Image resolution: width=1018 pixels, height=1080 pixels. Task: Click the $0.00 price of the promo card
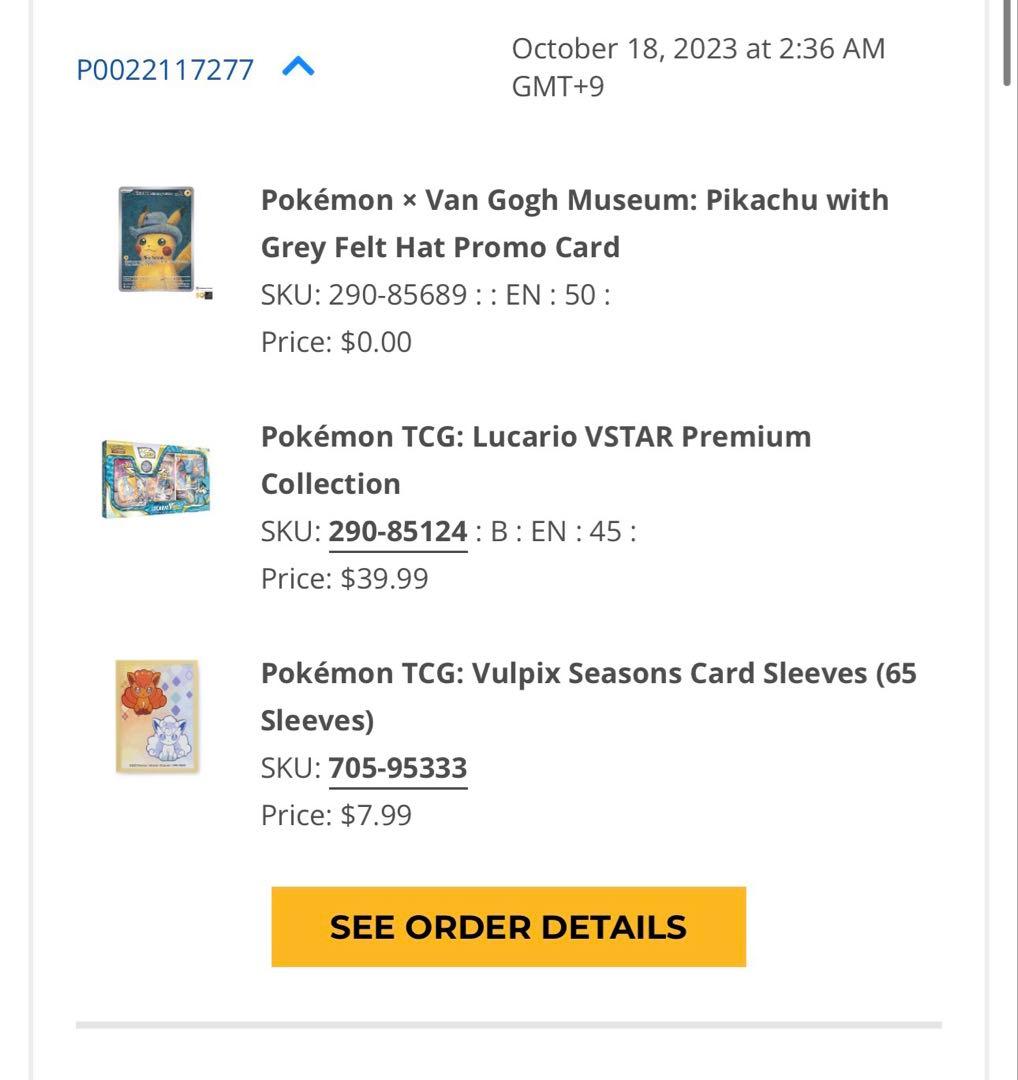(376, 342)
